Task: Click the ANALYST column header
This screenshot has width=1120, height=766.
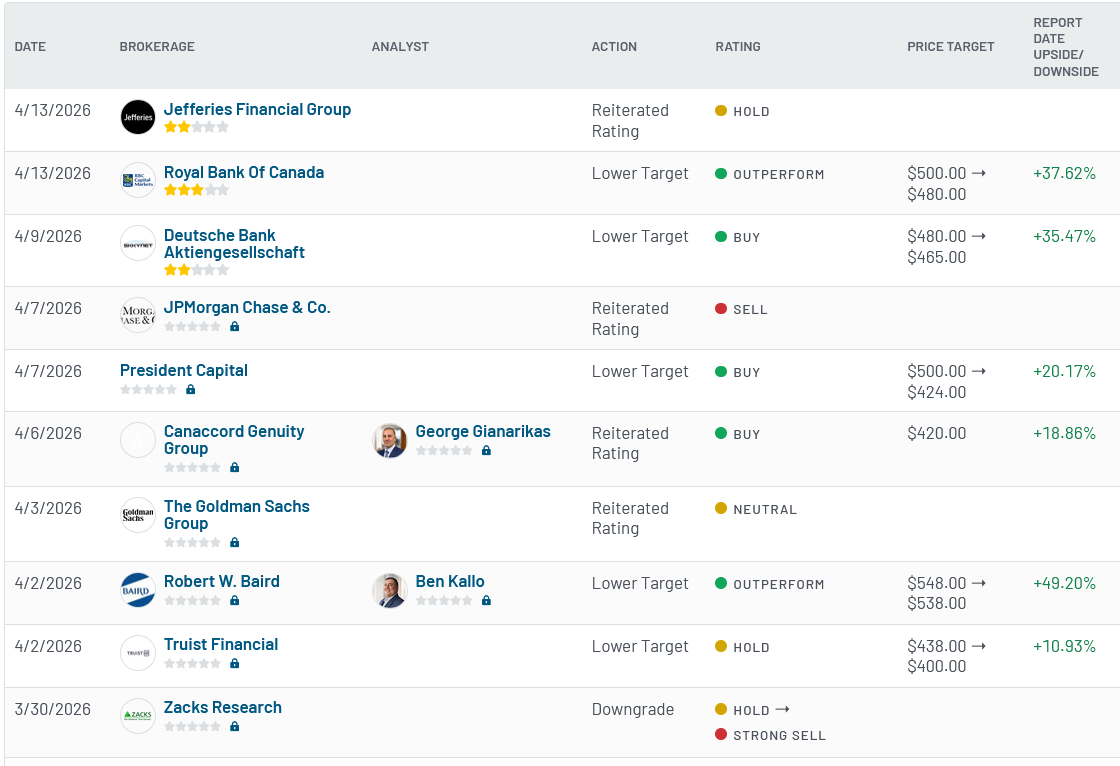Action: pyautogui.click(x=400, y=46)
